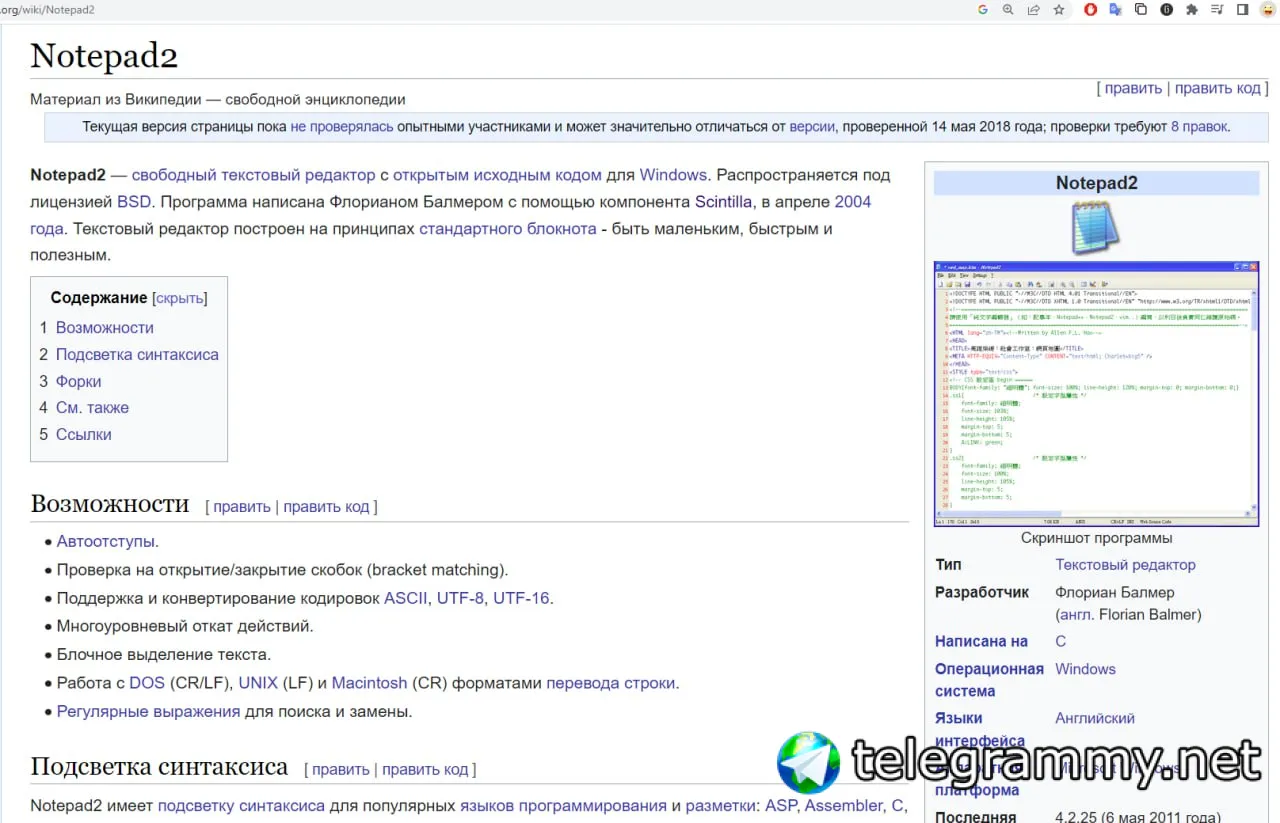This screenshot has height=823, width=1280.
Task: Jump to contents entry 'См. также'
Action: pyautogui.click(x=92, y=408)
